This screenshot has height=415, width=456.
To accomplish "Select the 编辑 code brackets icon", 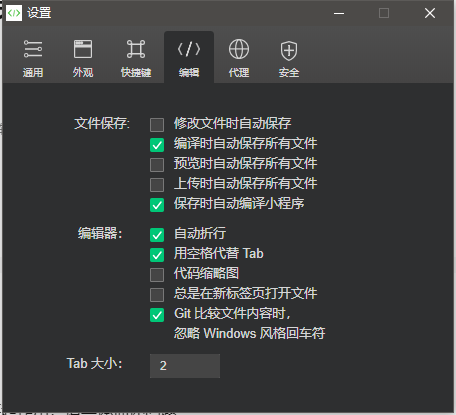I will point(189,49).
